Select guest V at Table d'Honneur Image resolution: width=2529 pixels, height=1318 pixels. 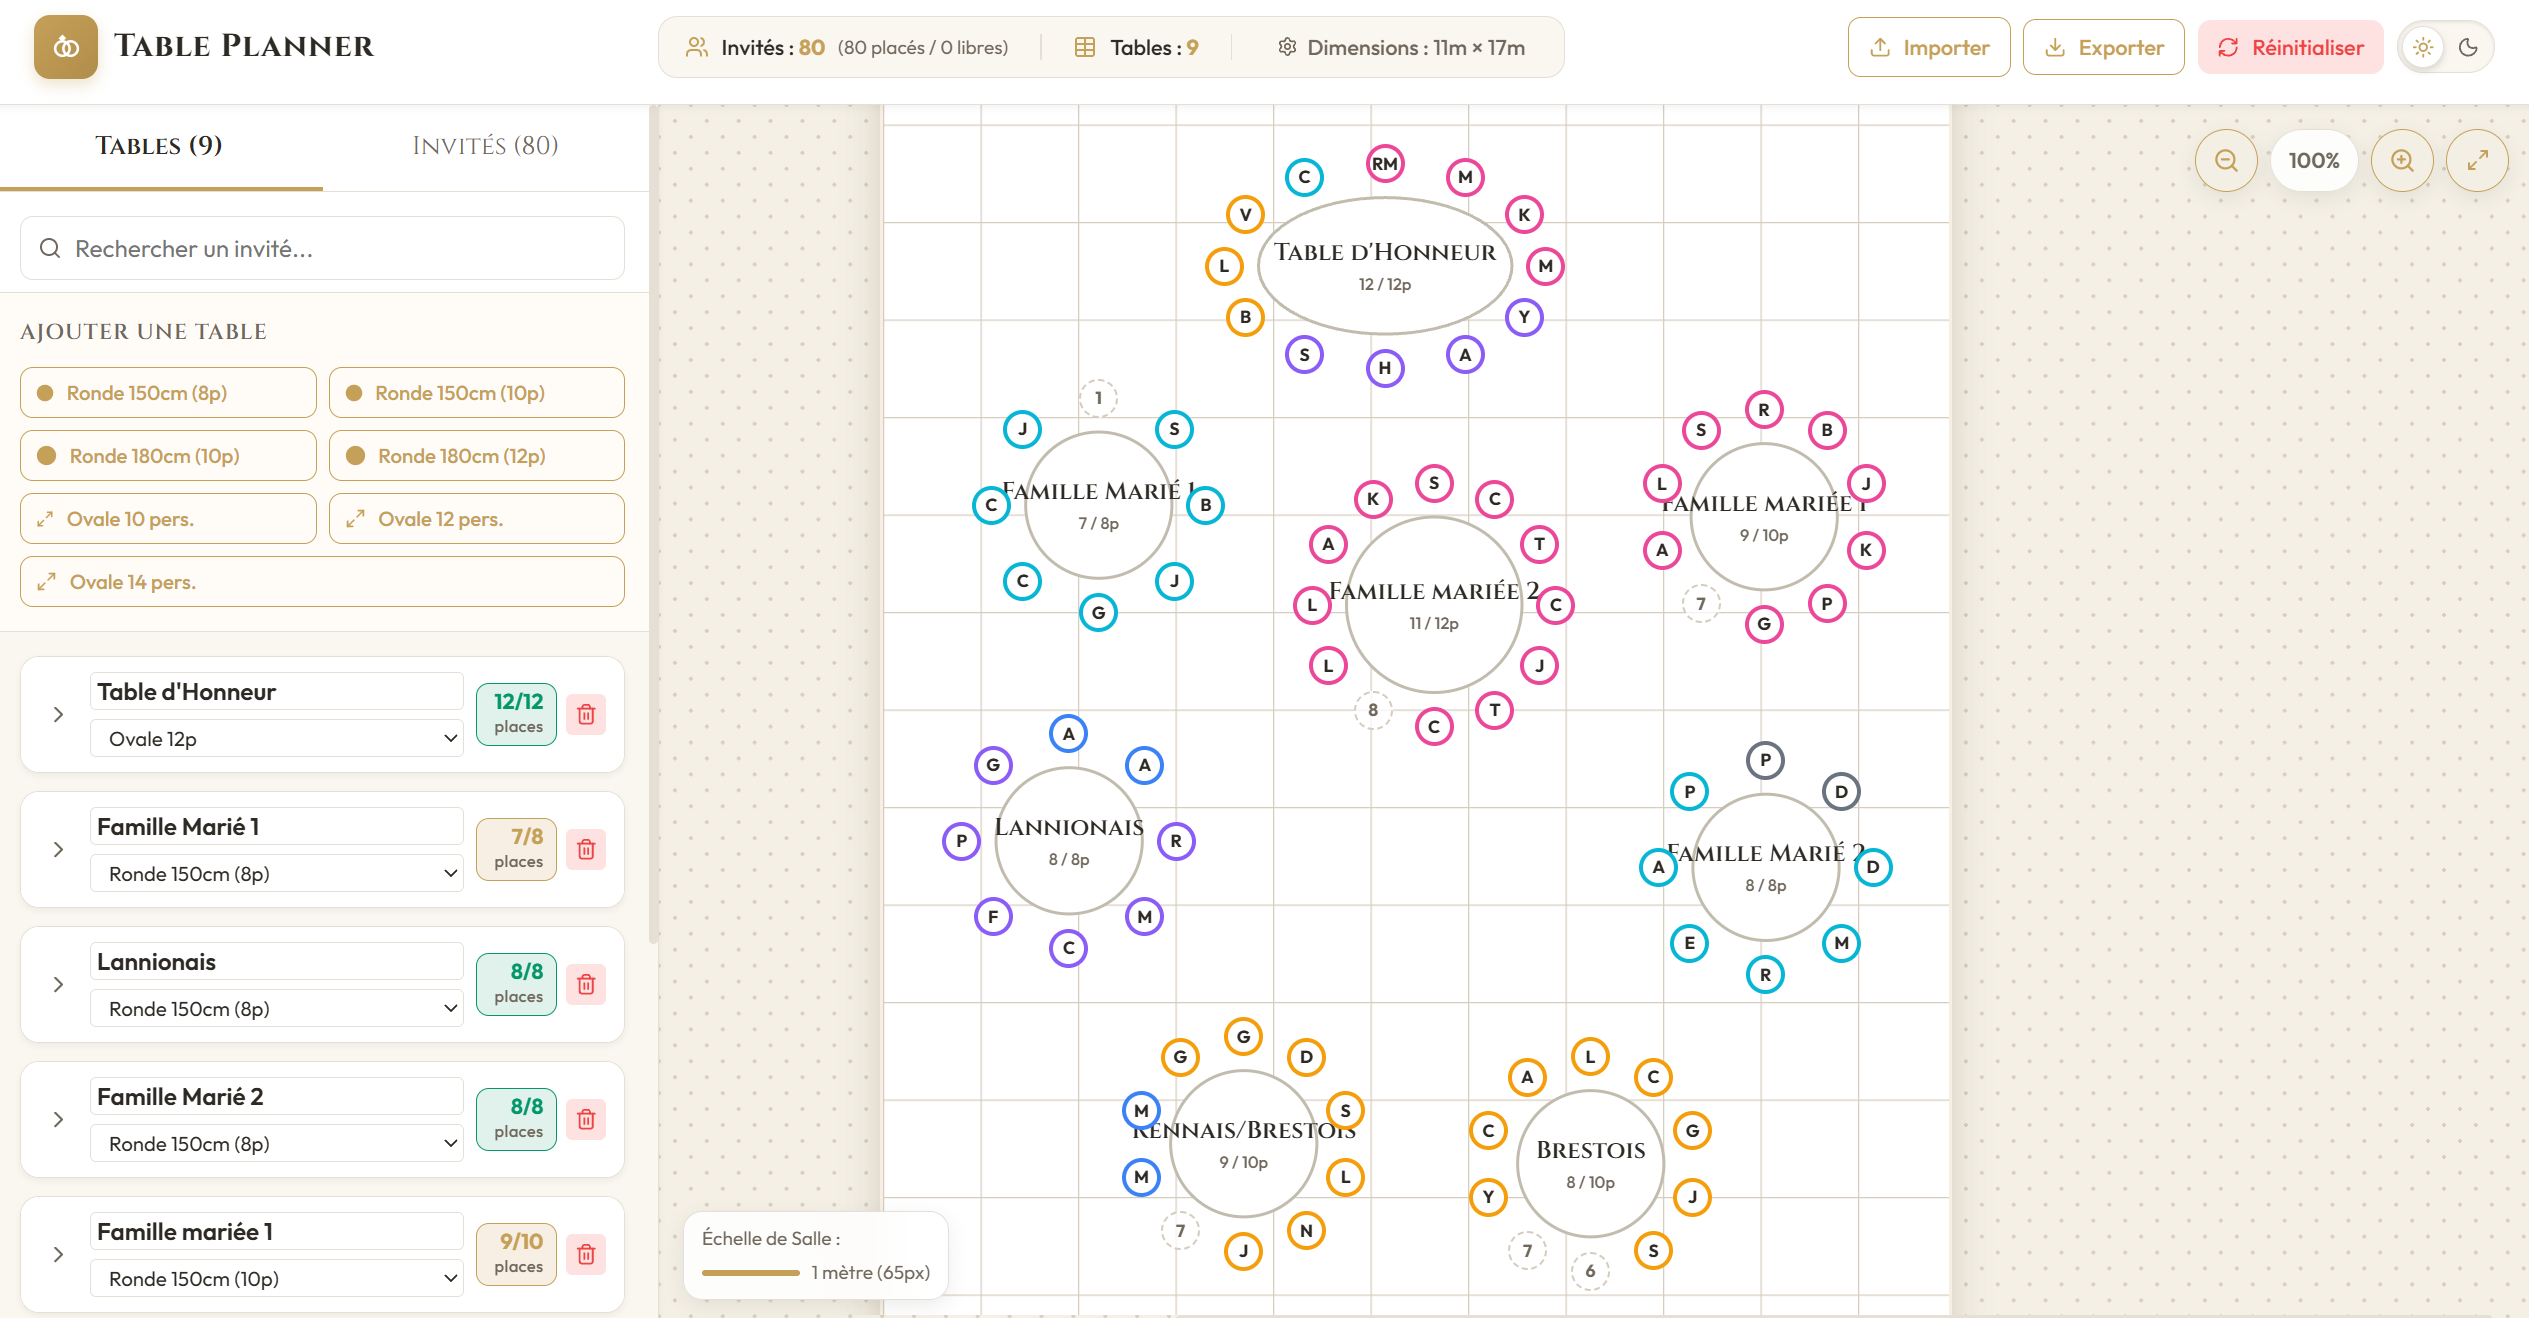click(x=1245, y=214)
